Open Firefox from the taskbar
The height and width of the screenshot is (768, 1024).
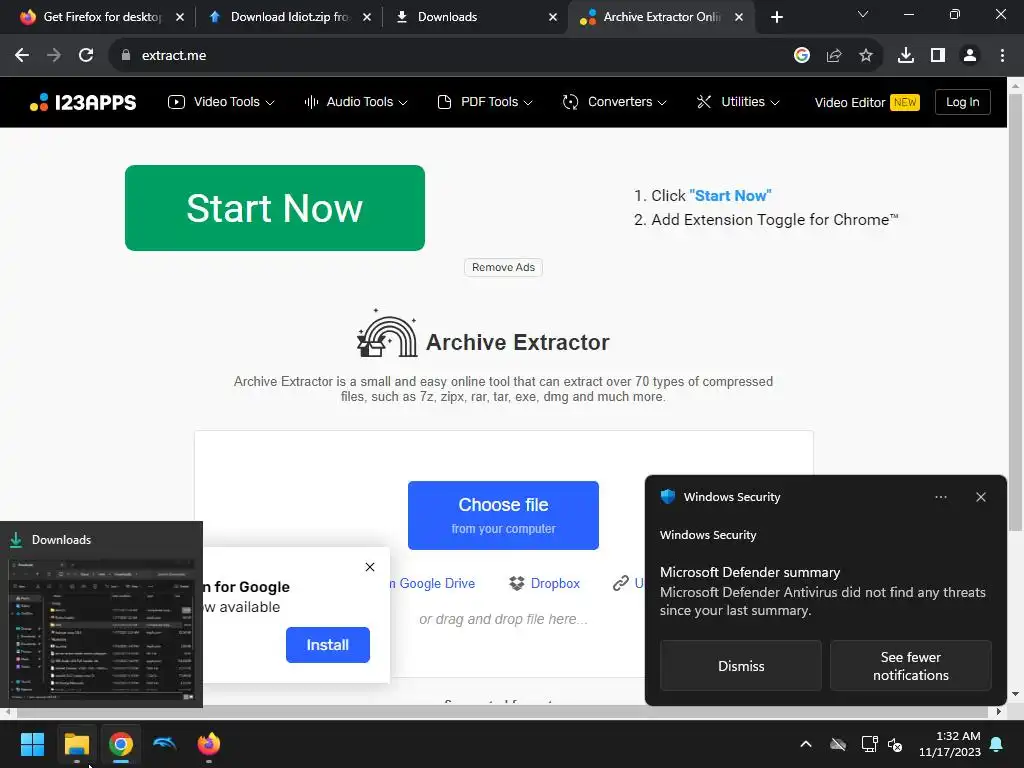[x=209, y=744]
